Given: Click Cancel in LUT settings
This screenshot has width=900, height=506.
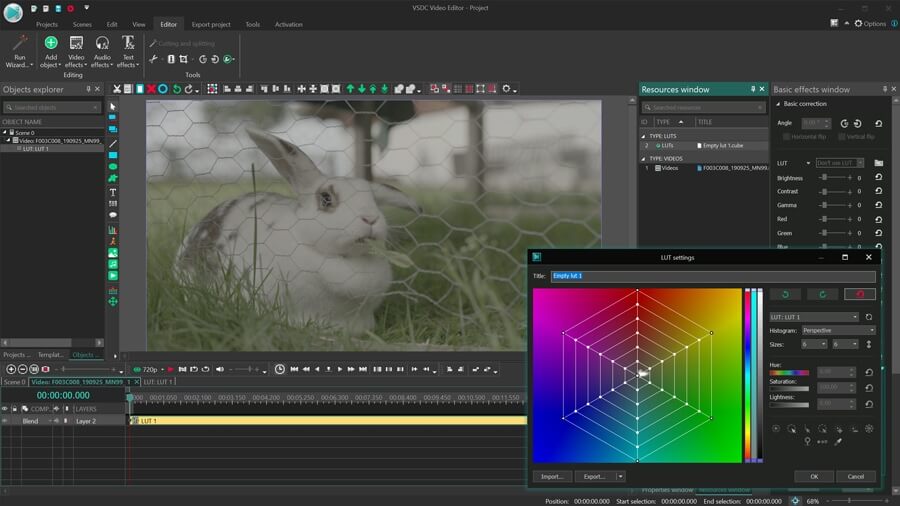Looking at the screenshot, I should click(x=856, y=476).
